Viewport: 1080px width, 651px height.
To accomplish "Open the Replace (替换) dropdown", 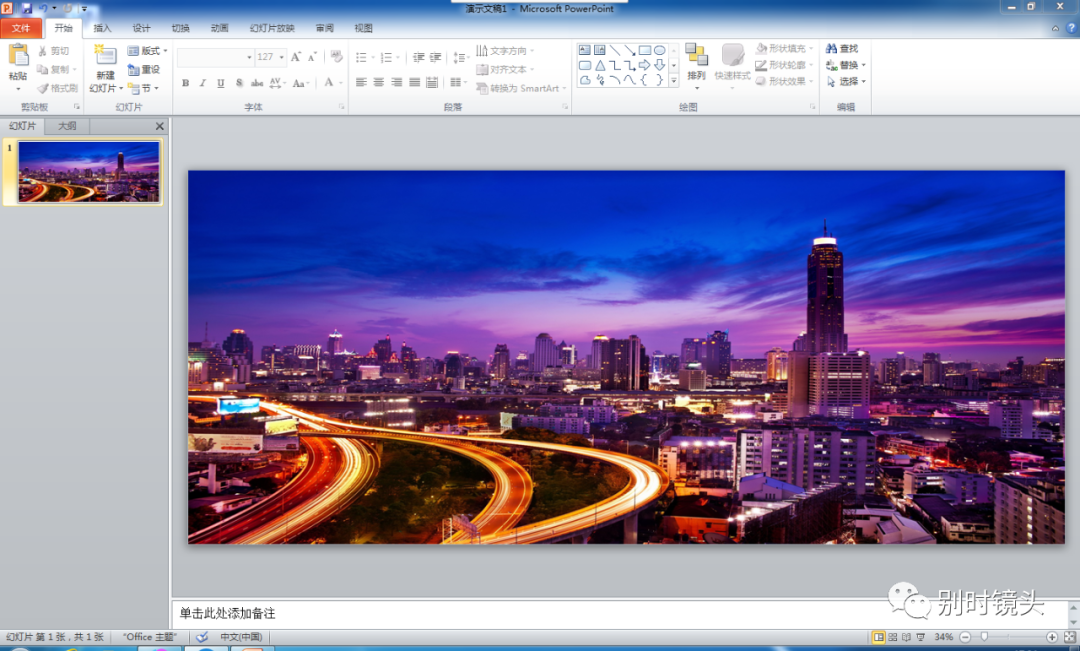I will [845, 65].
